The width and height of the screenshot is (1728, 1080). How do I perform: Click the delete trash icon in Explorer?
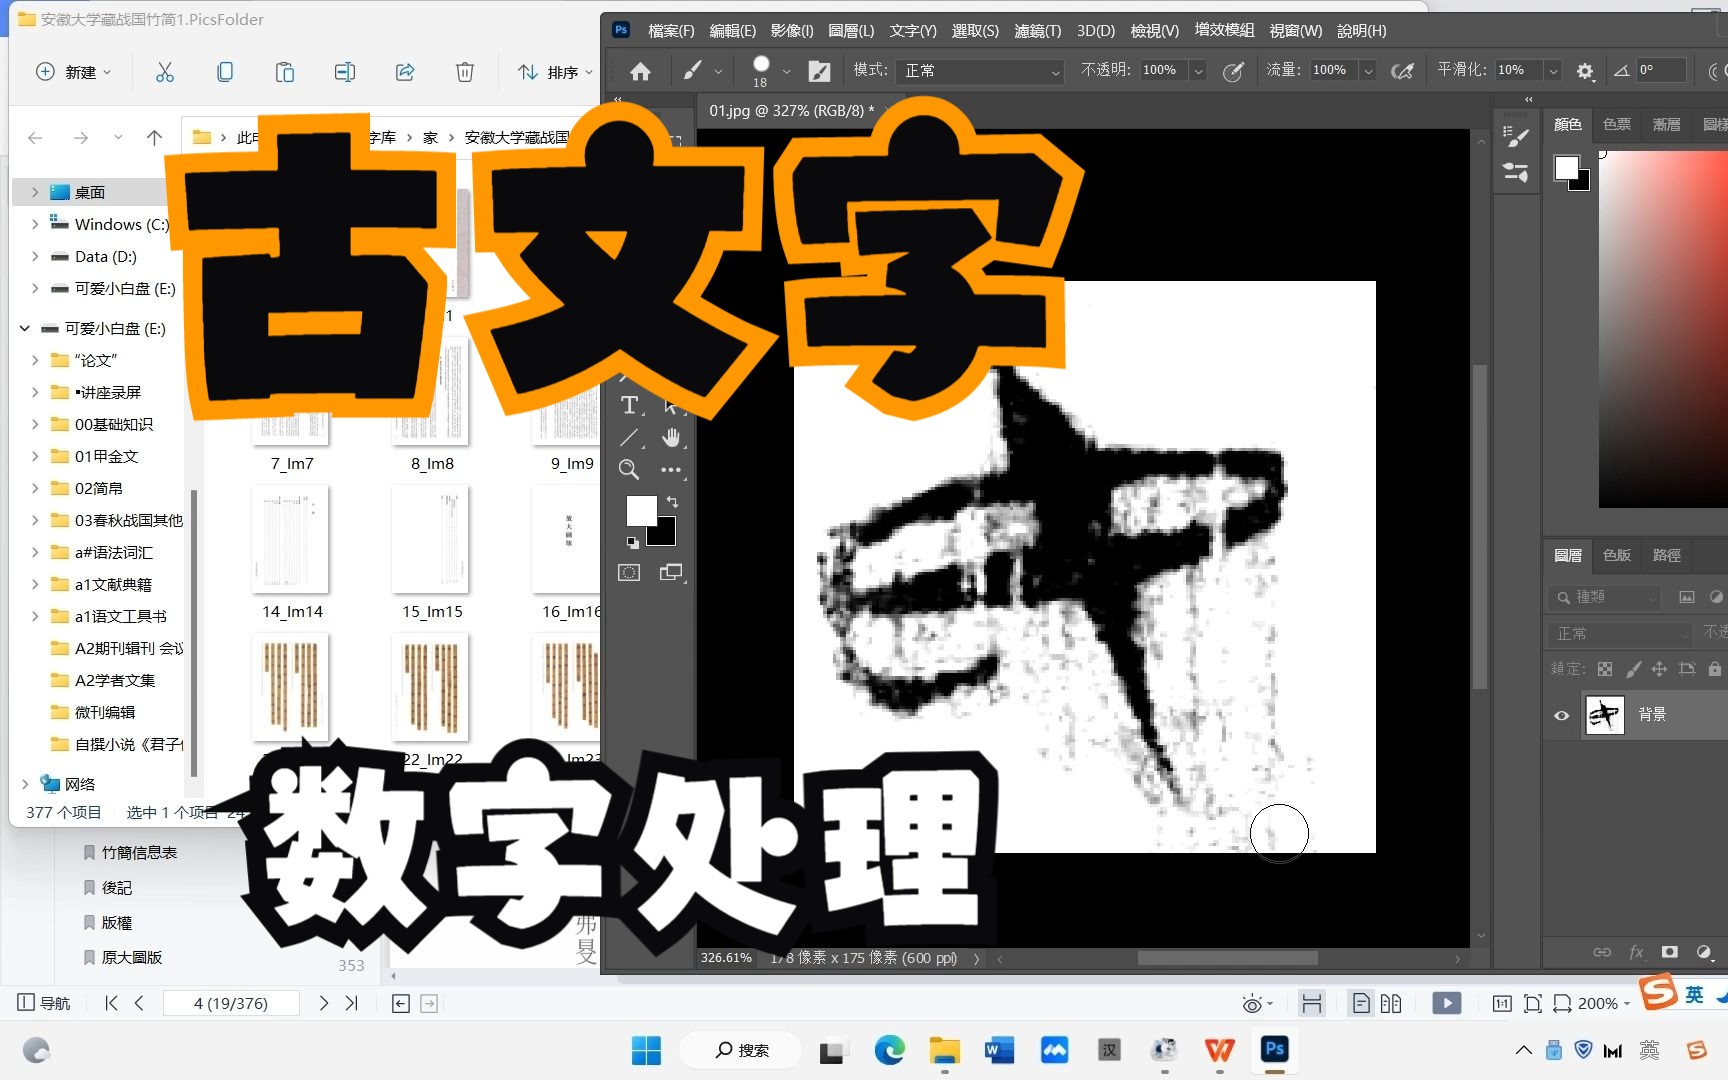465,72
